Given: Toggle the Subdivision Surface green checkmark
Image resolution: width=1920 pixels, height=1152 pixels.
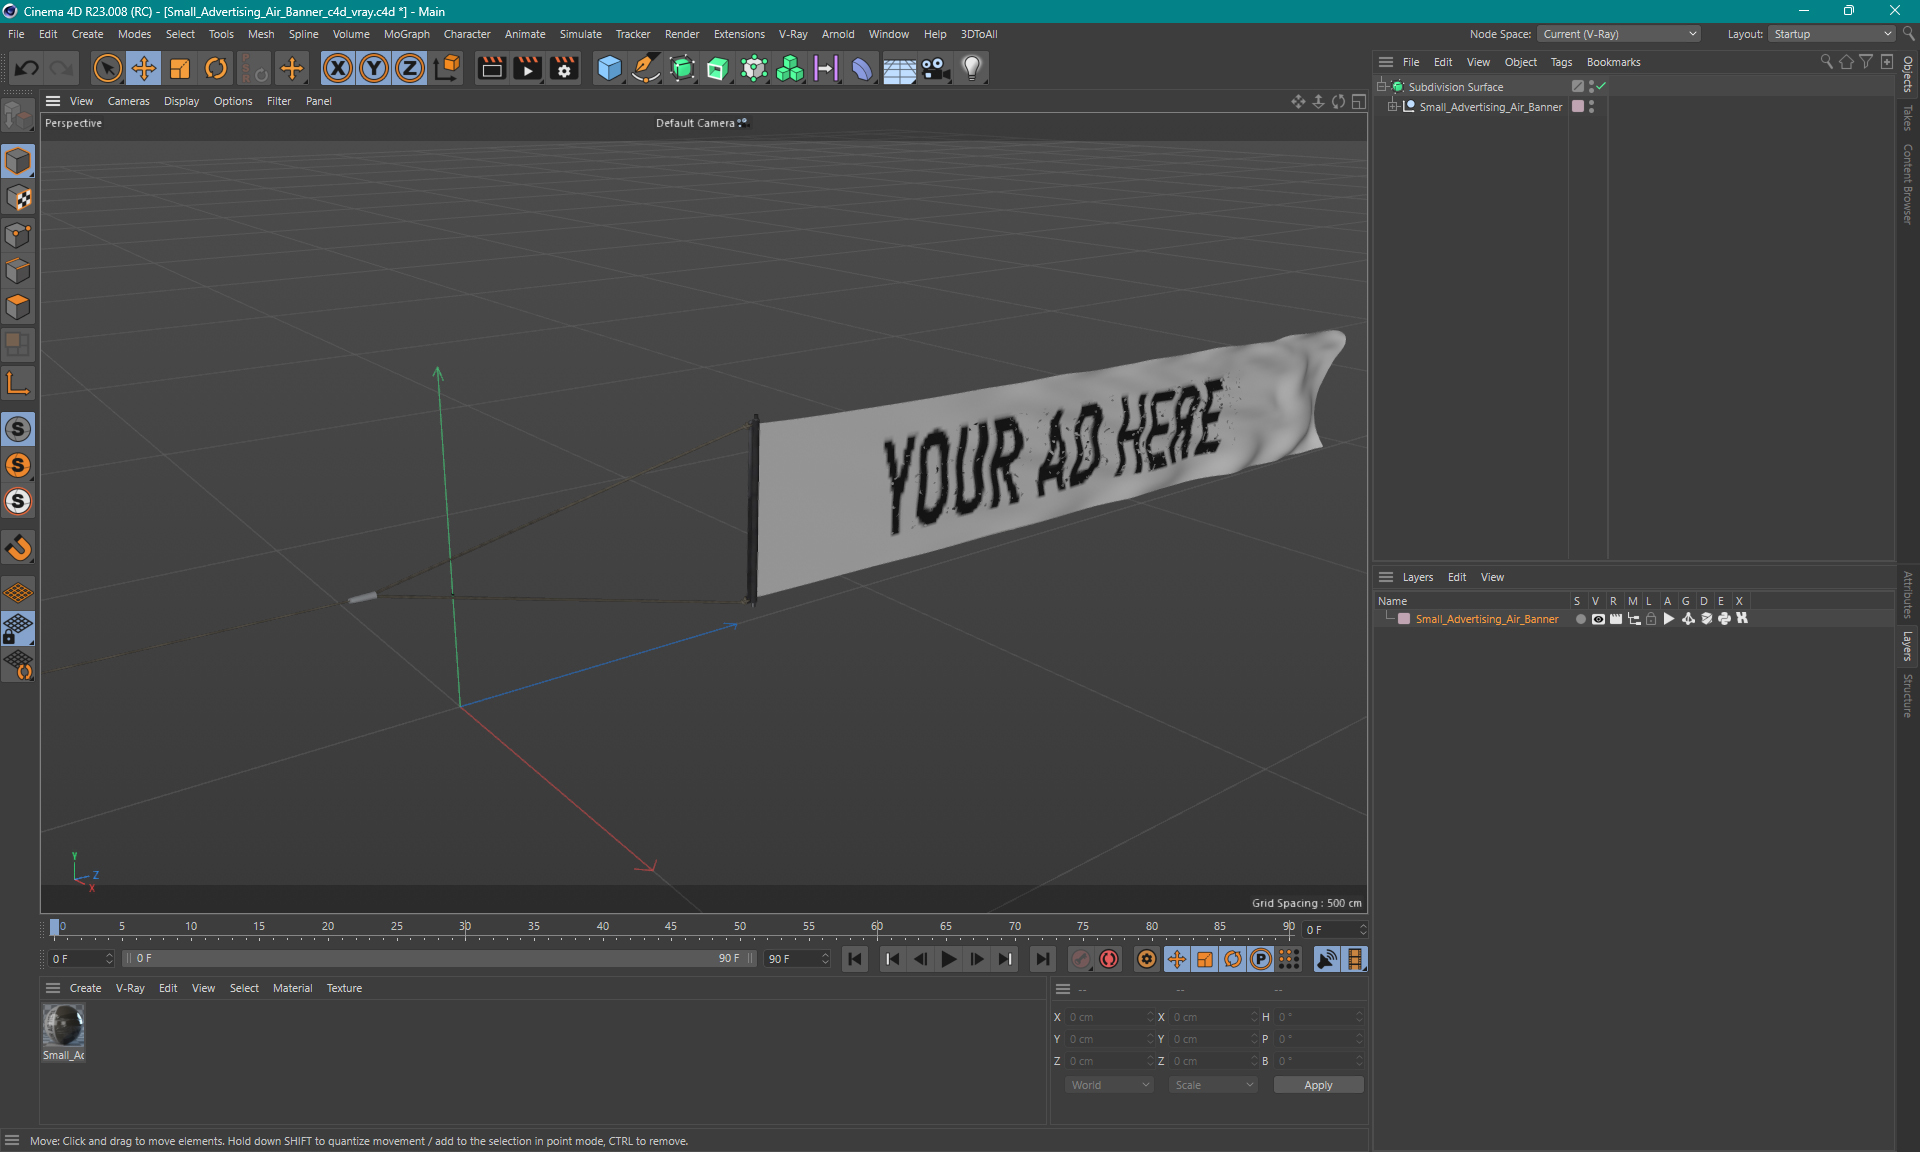Looking at the screenshot, I should (1600, 85).
